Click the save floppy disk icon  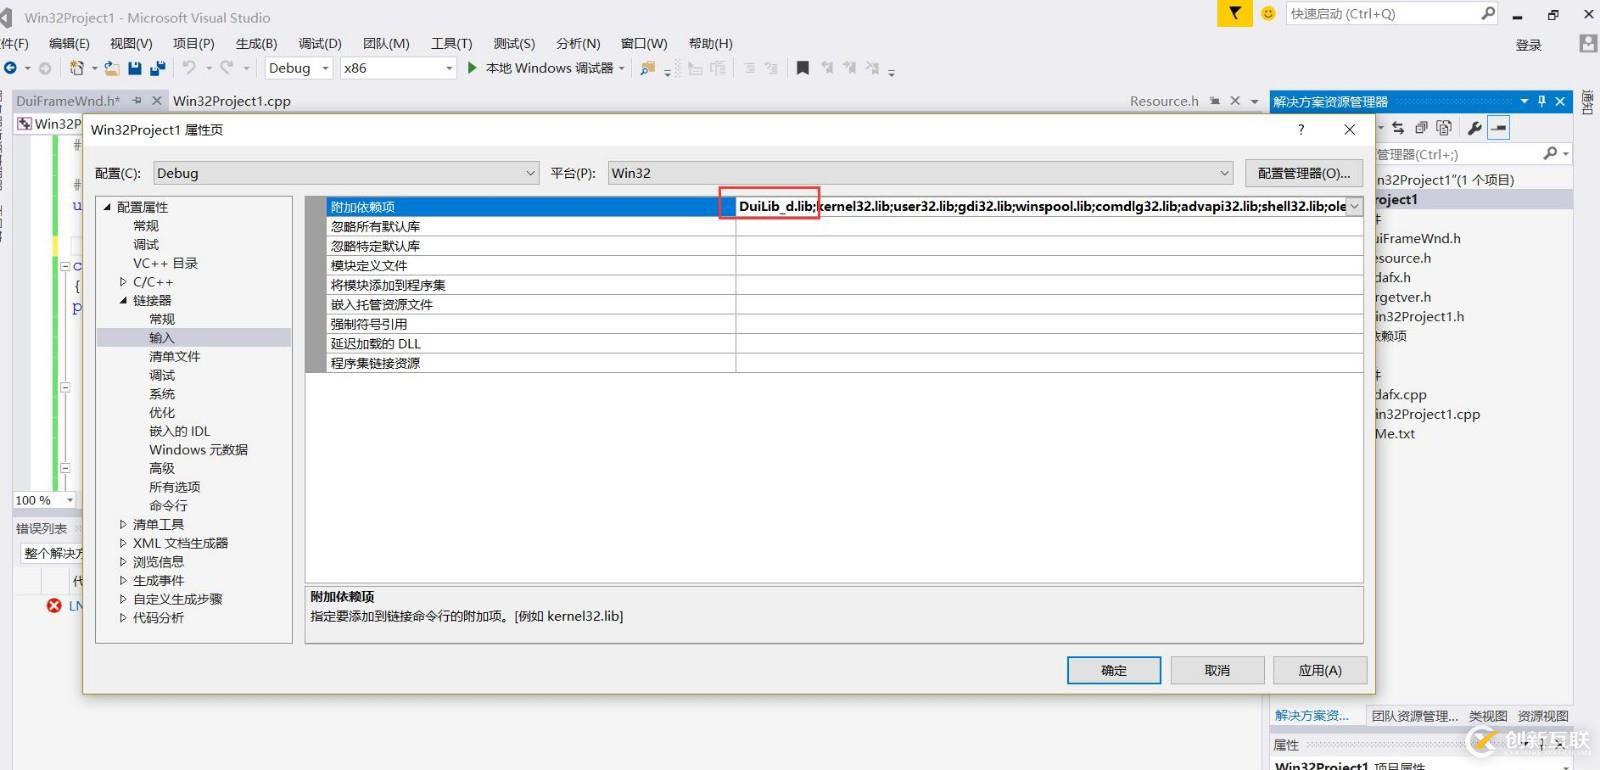click(135, 68)
